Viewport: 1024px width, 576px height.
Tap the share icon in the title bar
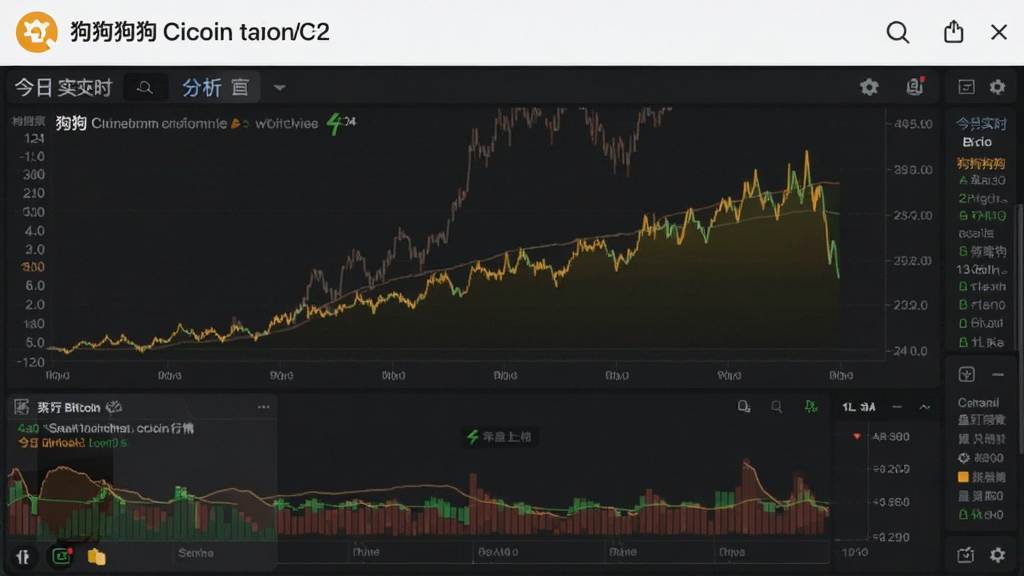pos(953,31)
